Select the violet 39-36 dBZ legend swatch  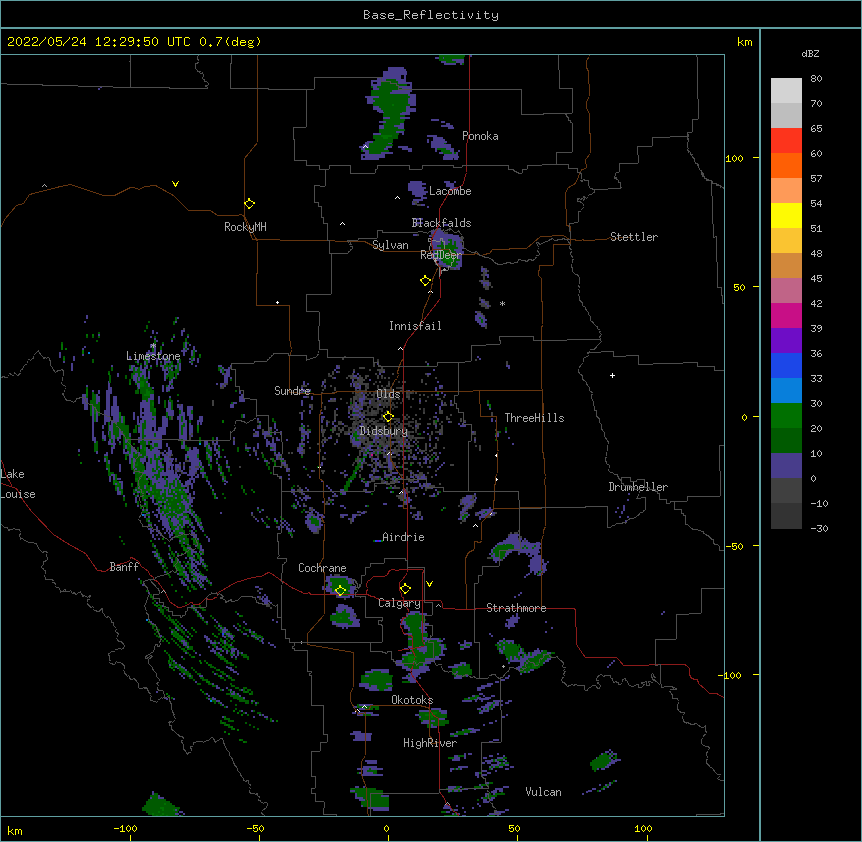coord(786,341)
